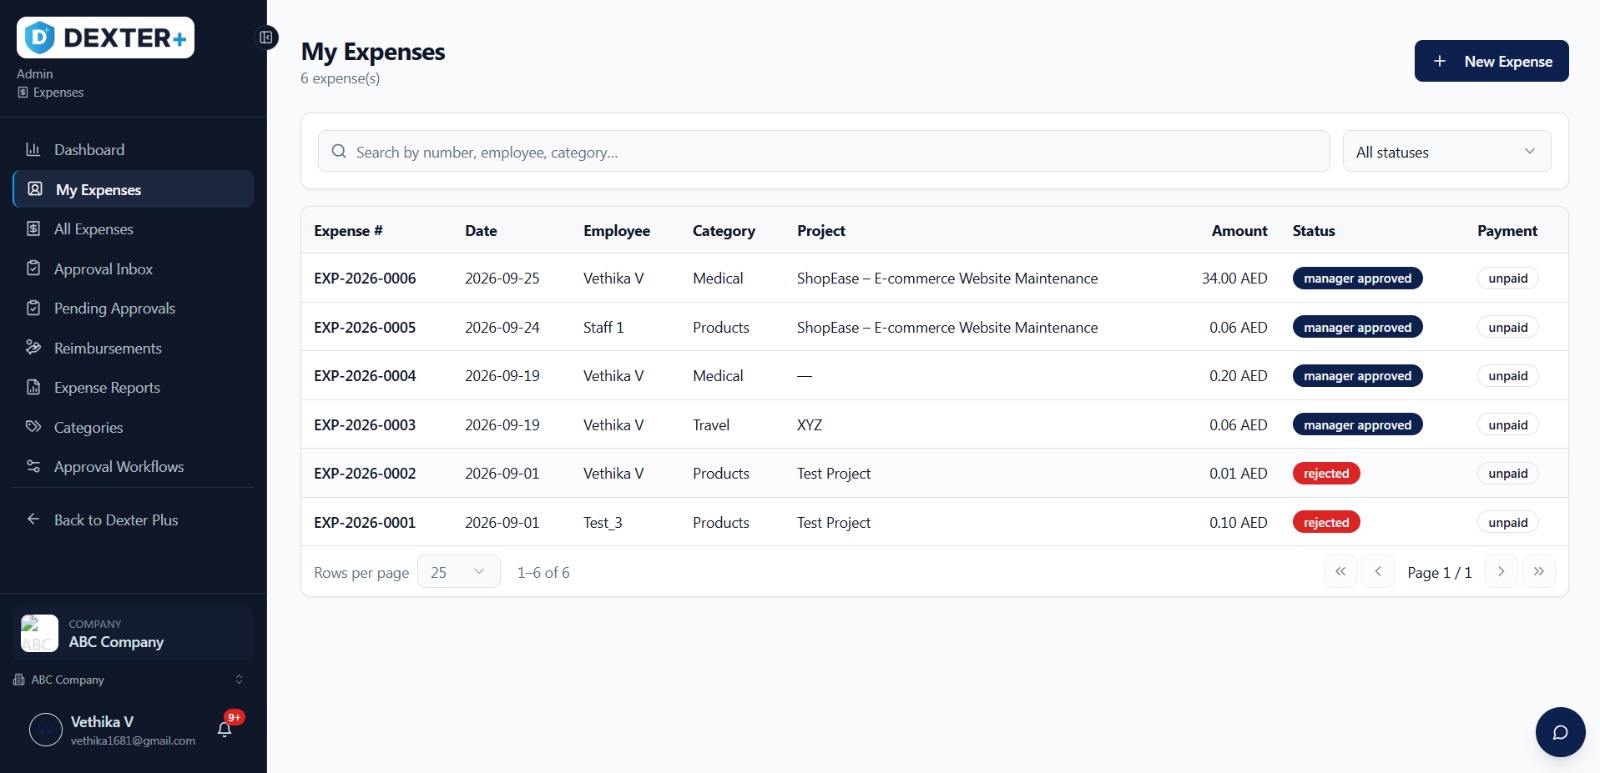
Task: Open the Dashboard menu item
Action: [x=133, y=149]
